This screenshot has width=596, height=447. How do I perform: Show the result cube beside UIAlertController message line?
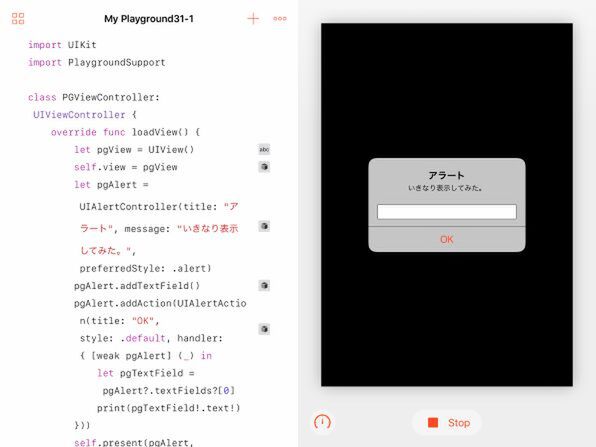click(264, 226)
